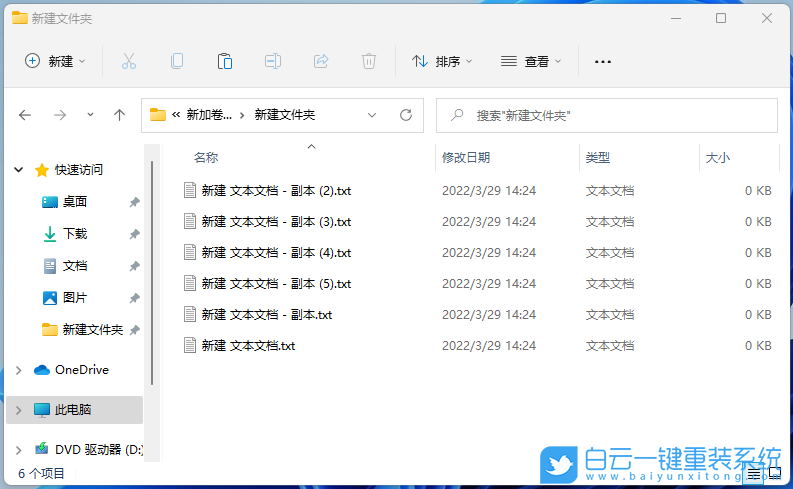This screenshot has width=793, height=489.
Task: Click the Cut scissors icon
Action: pos(129,62)
